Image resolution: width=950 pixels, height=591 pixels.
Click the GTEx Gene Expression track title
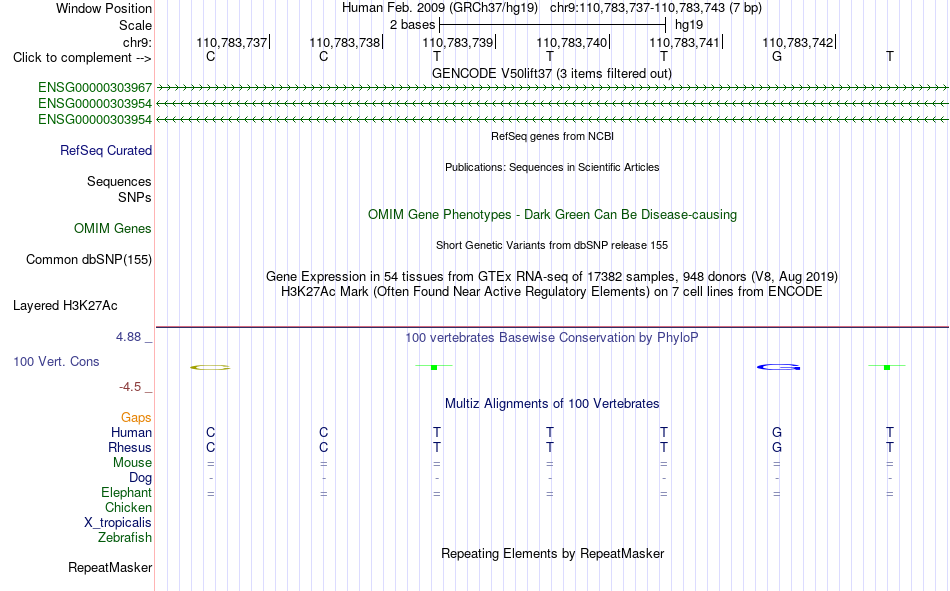[552, 276]
